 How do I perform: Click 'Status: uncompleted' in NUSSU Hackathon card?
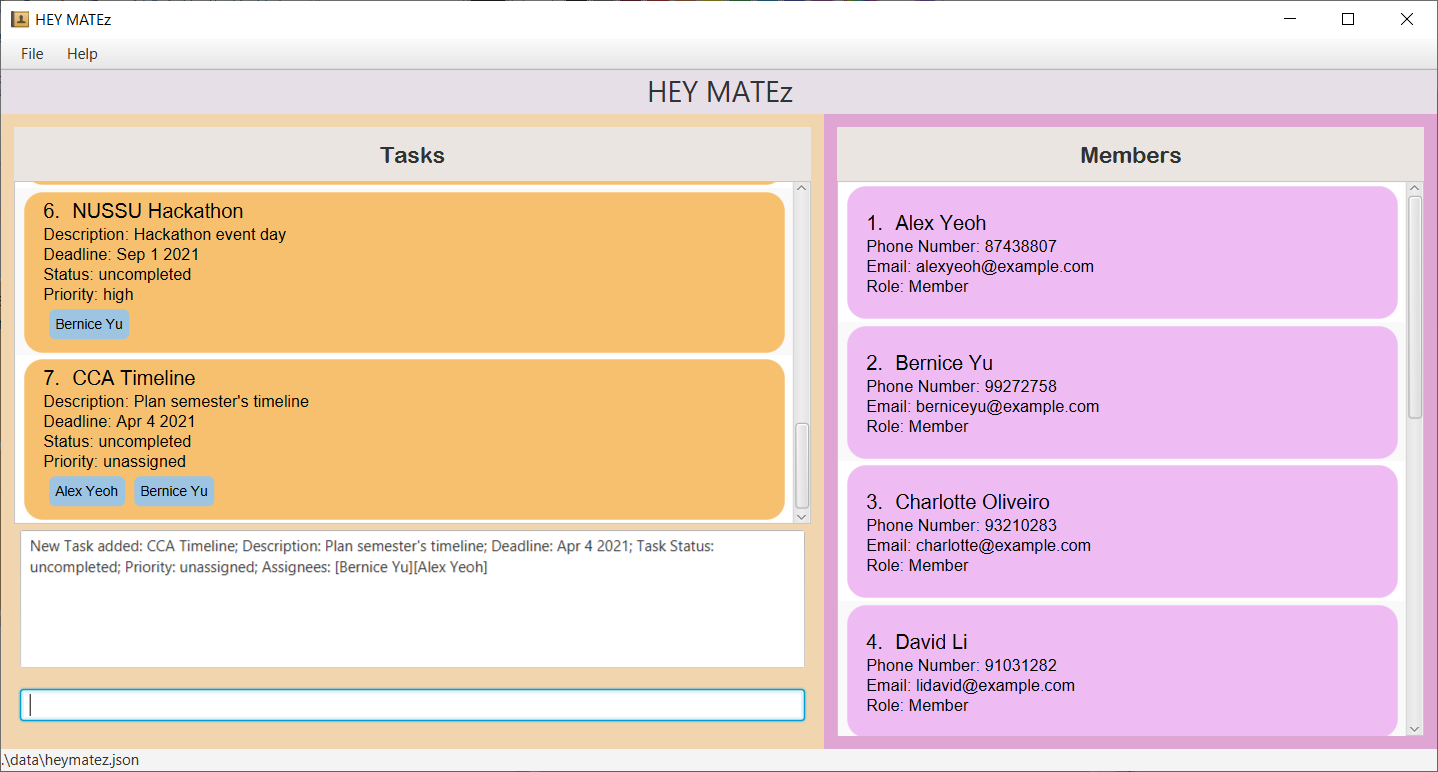117,275
